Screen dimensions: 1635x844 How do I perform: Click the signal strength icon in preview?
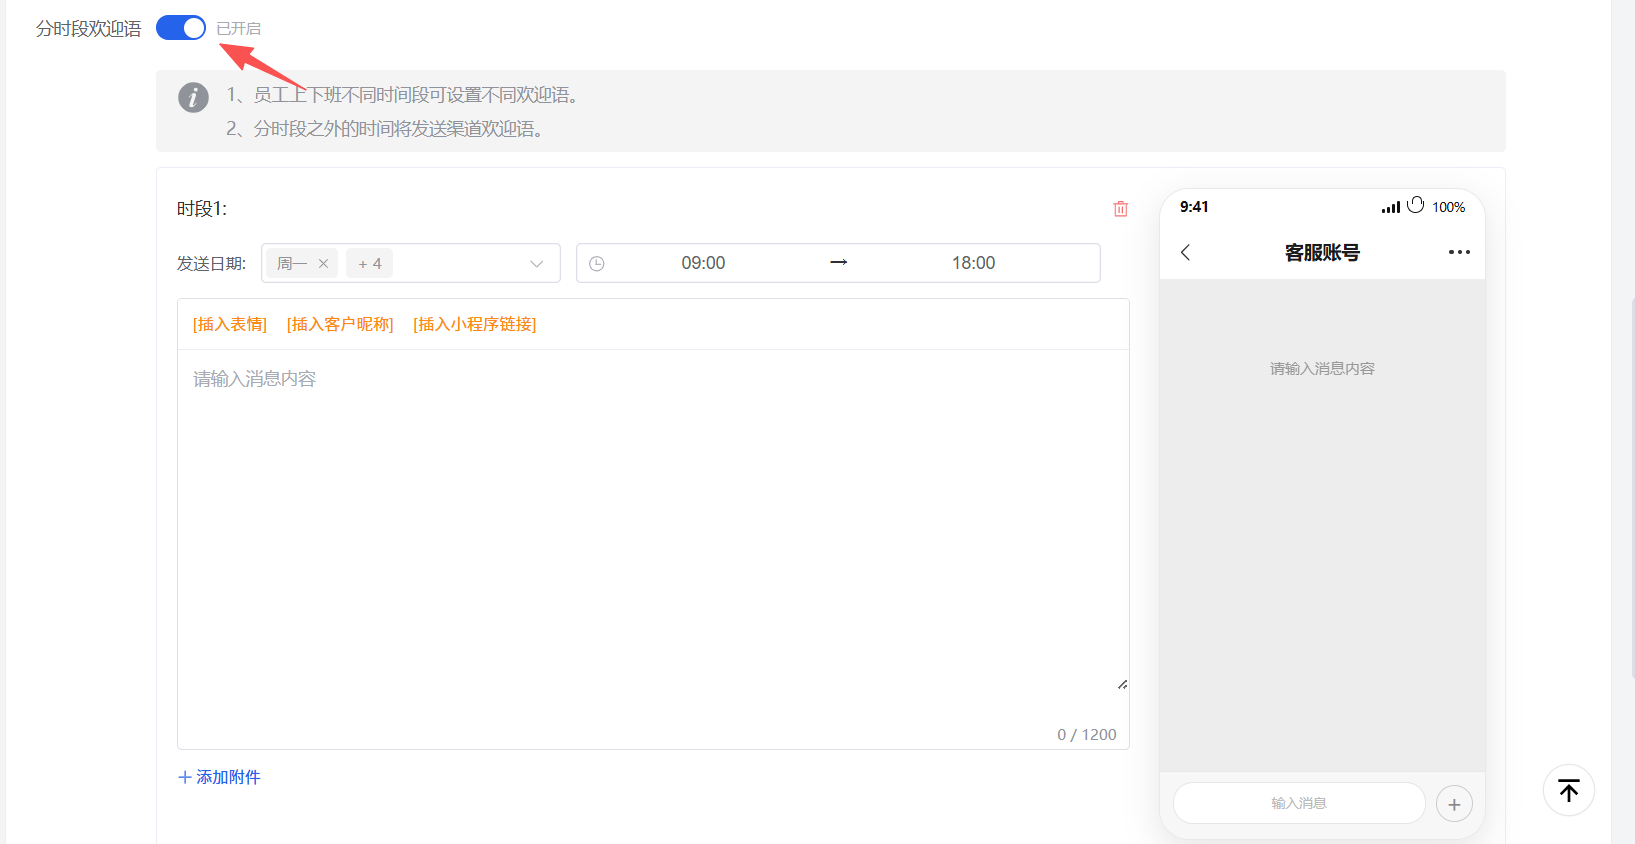click(x=1391, y=207)
